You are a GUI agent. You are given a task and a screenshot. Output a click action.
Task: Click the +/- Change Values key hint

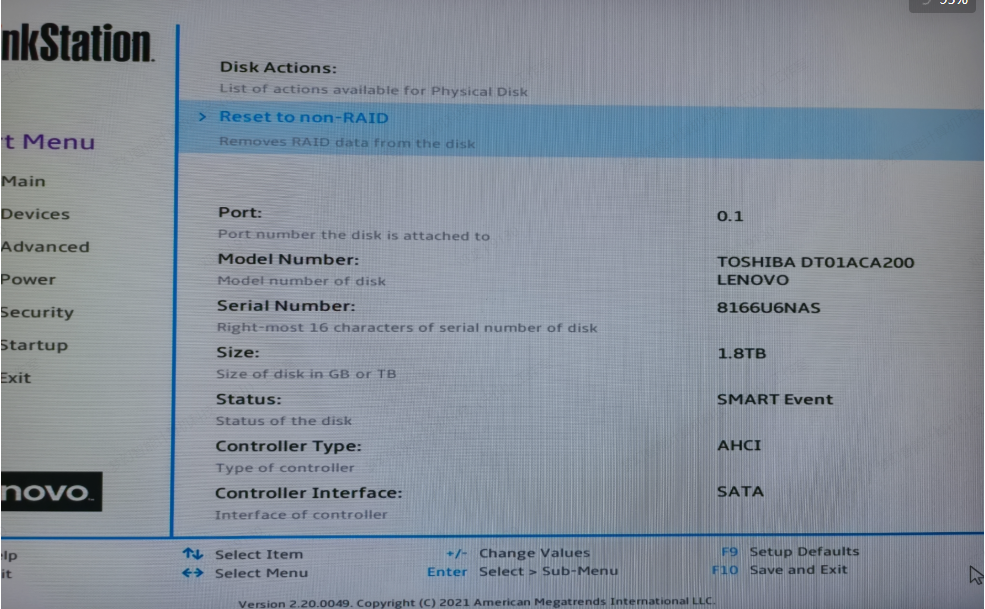457,553
